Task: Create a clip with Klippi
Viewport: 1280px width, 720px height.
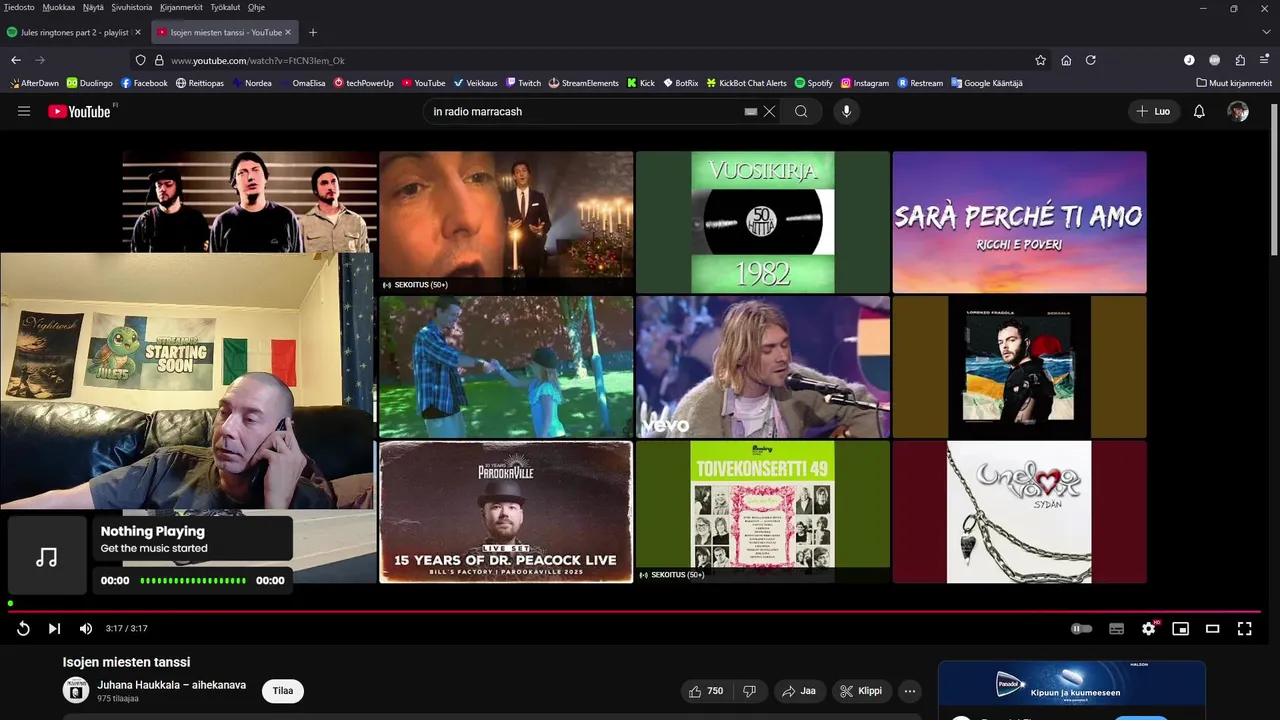Action: point(861,691)
